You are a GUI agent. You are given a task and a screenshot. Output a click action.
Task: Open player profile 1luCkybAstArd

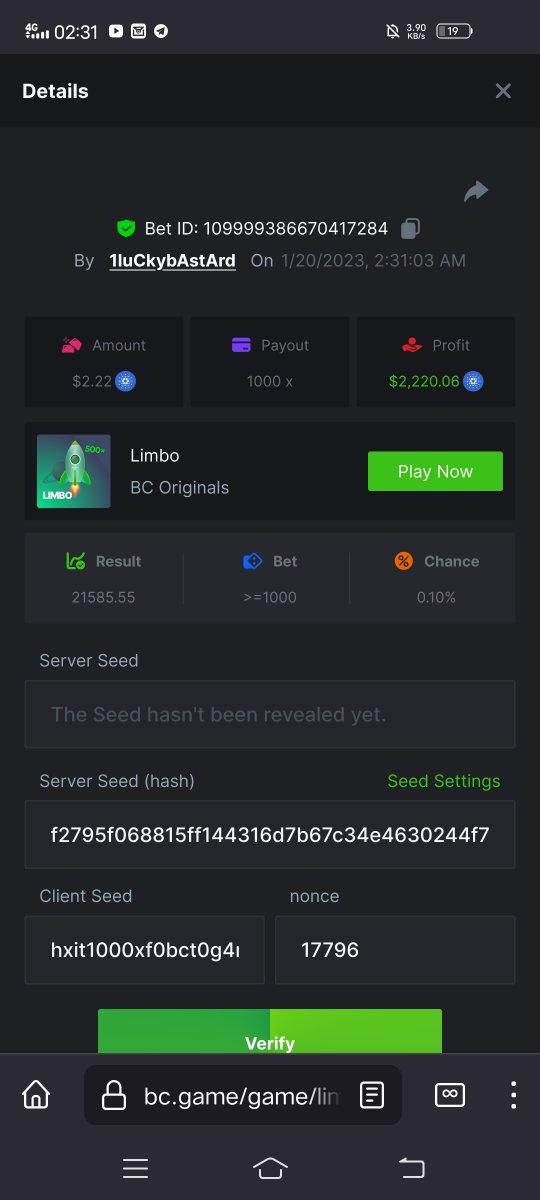point(173,261)
